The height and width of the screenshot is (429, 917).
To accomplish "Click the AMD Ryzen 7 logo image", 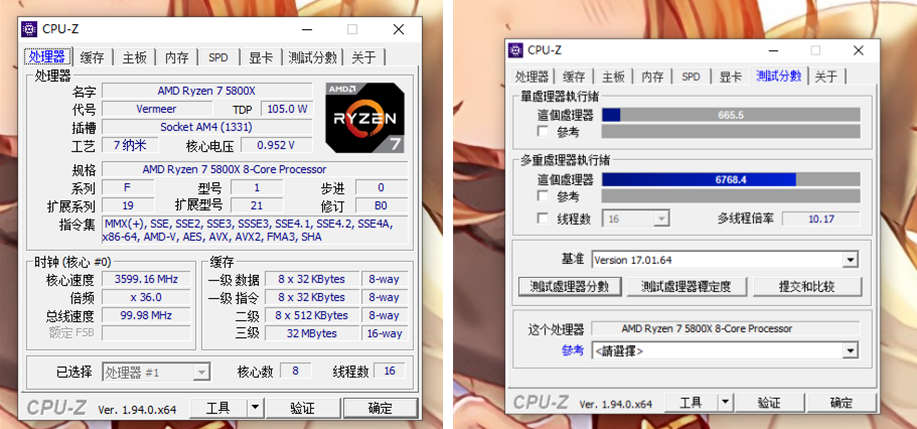I will tap(365, 117).
